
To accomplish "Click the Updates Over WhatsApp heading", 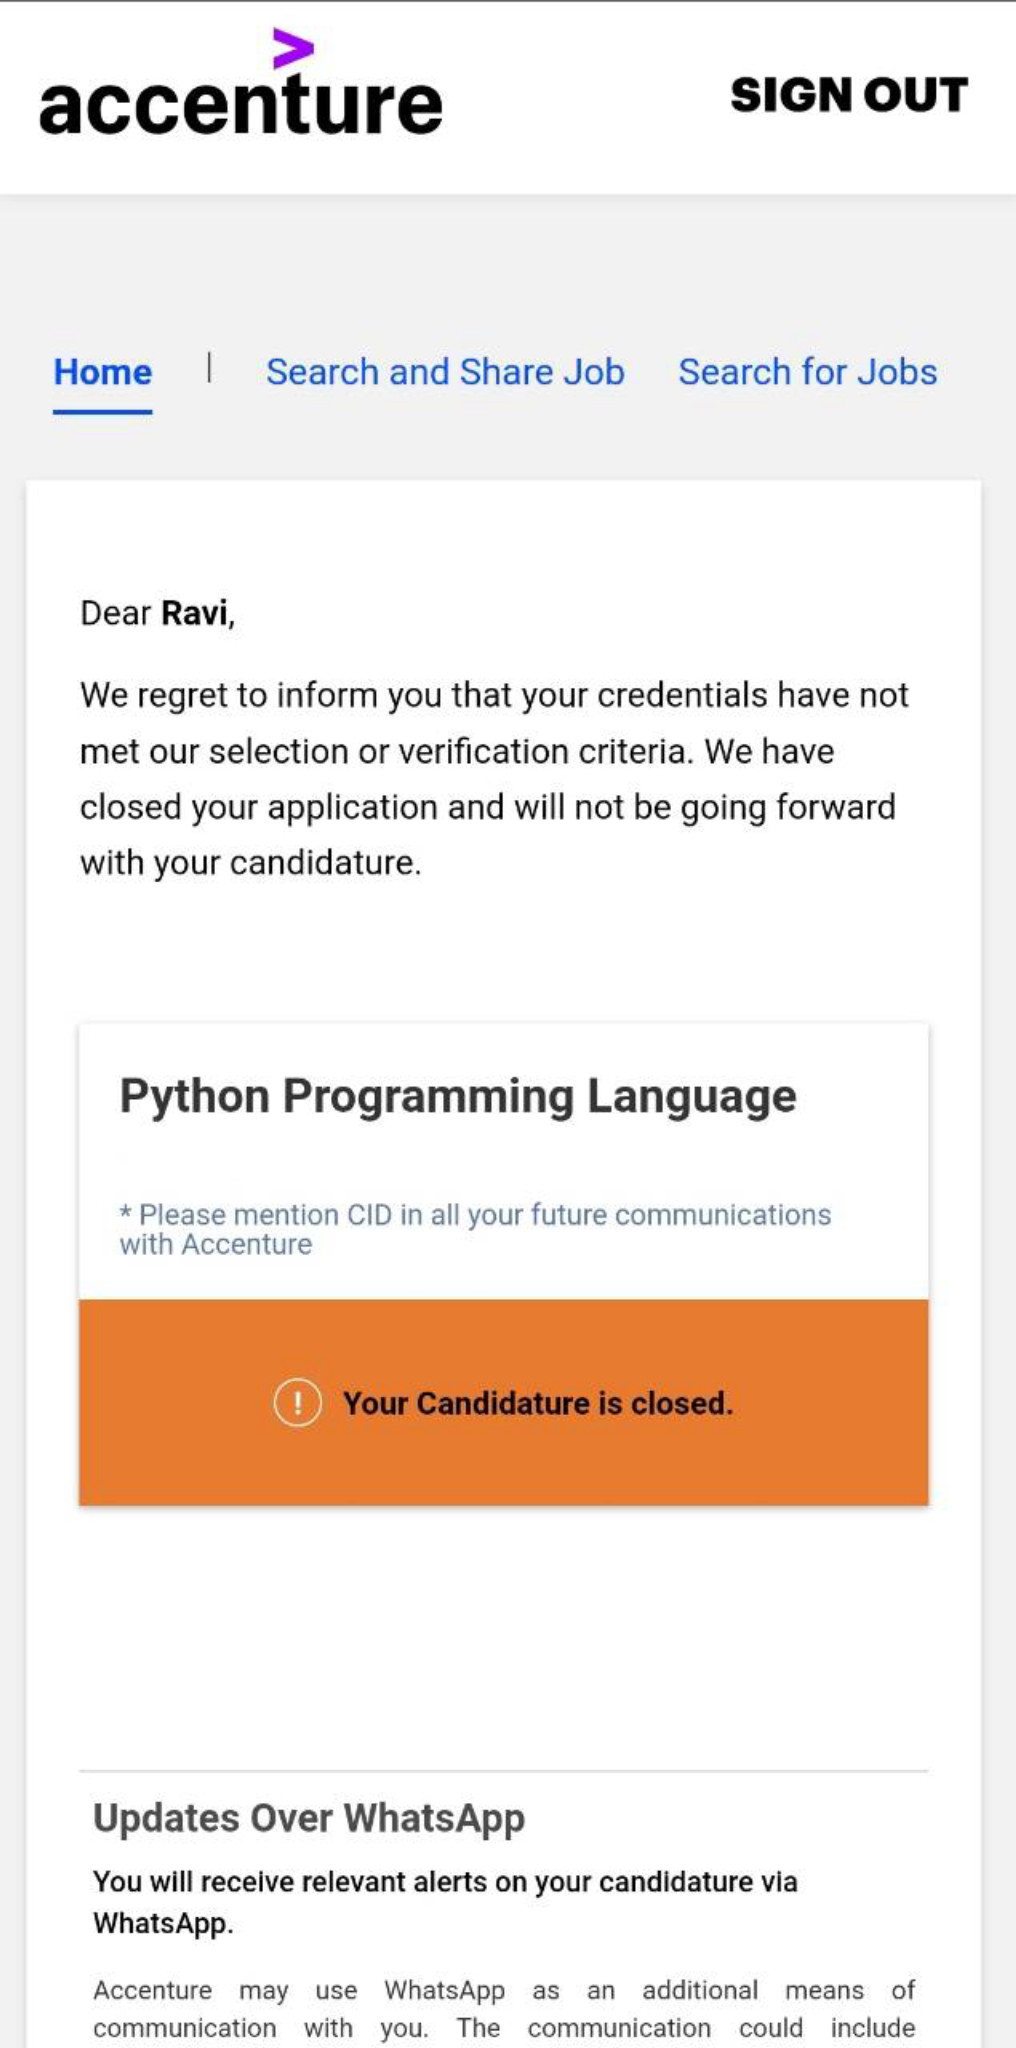I will 309,1818.
